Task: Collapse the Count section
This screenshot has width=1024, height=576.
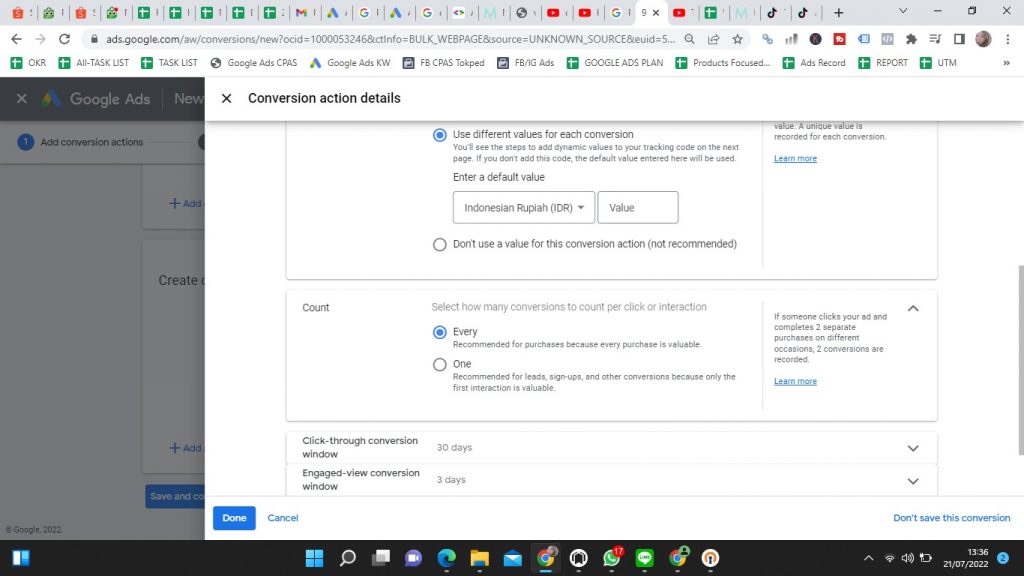Action: pos(912,309)
